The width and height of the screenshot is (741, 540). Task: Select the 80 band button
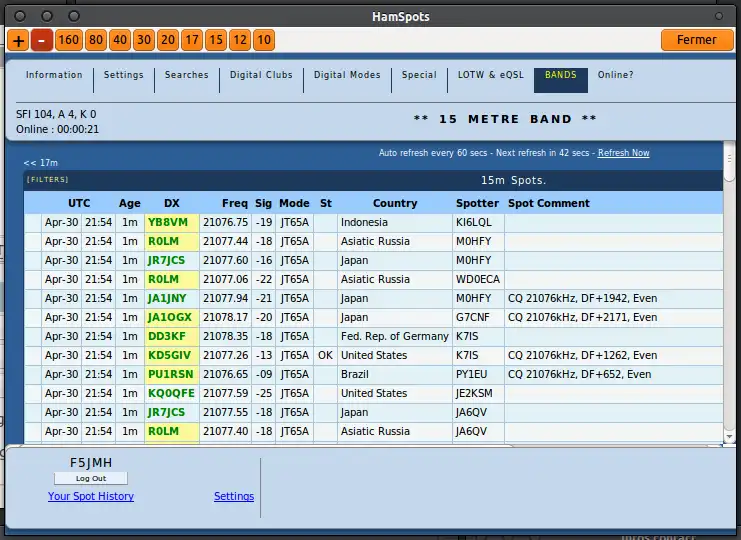click(96, 40)
